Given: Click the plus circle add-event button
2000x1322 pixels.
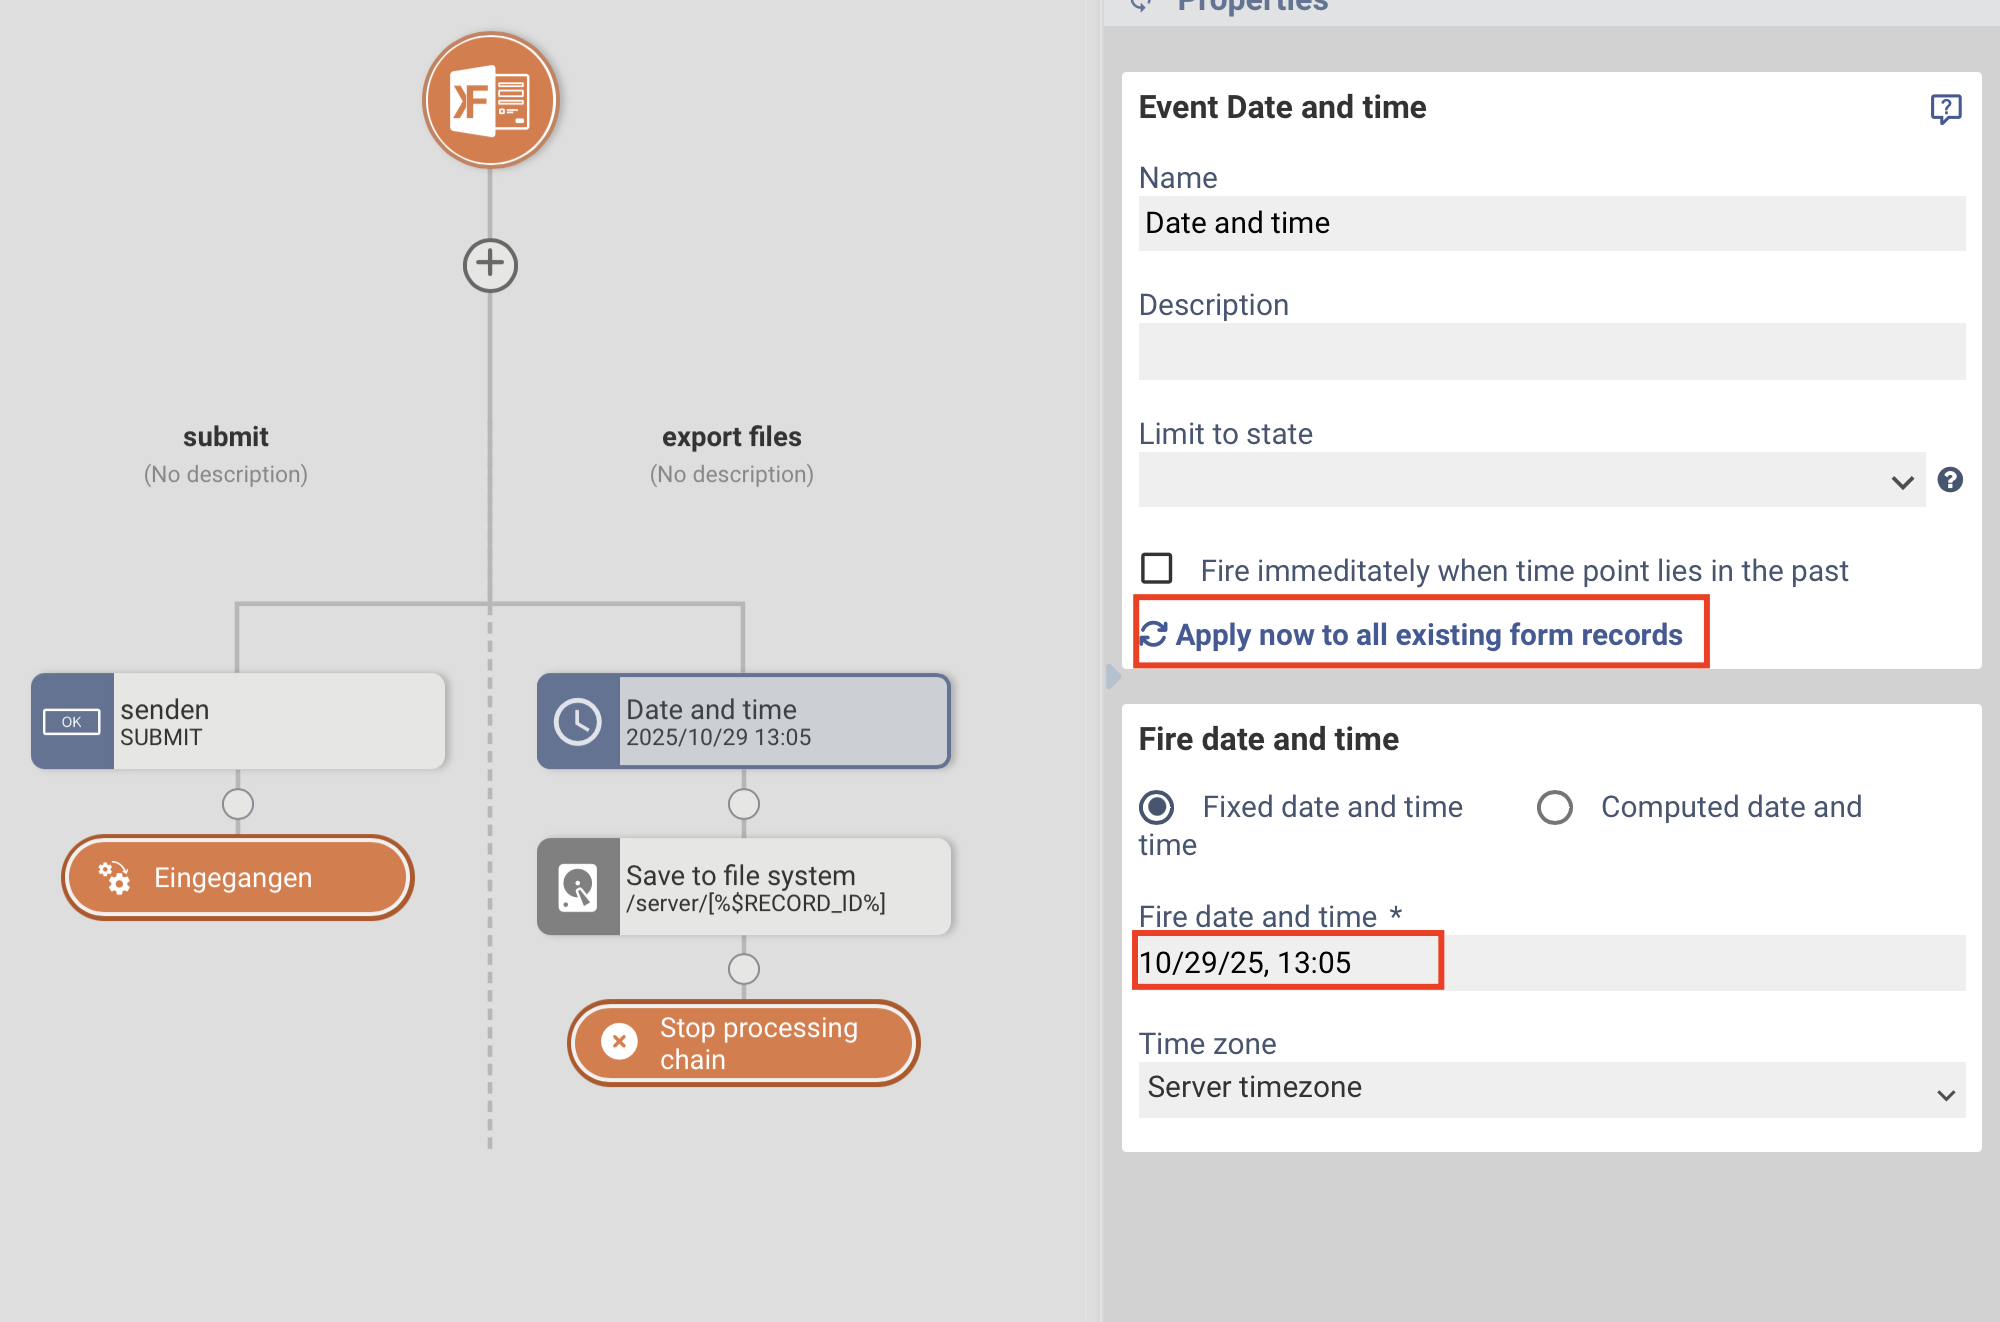Looking at the screenshot, I should point(490,265).
